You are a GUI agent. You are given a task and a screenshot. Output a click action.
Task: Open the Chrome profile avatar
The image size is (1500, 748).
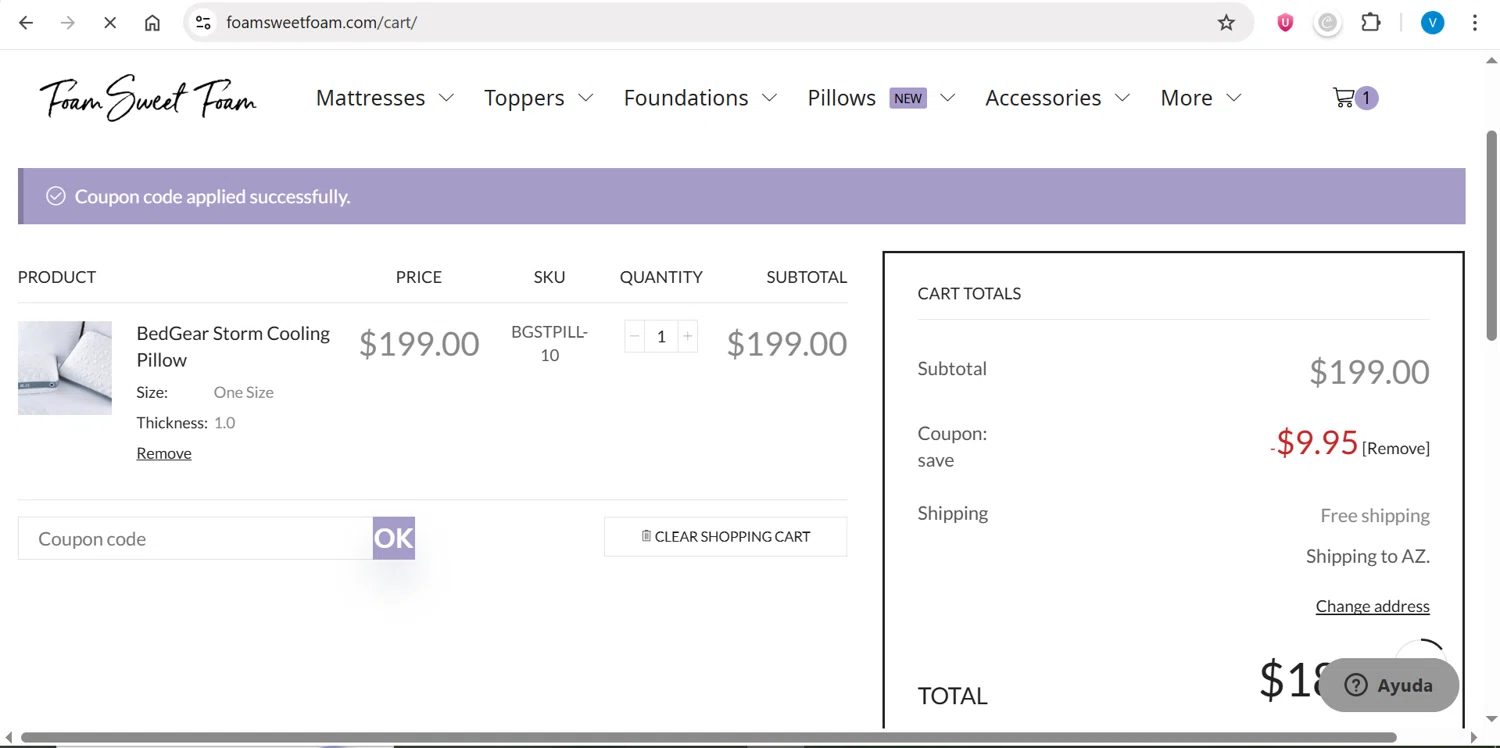click(x=1433, y=22)
